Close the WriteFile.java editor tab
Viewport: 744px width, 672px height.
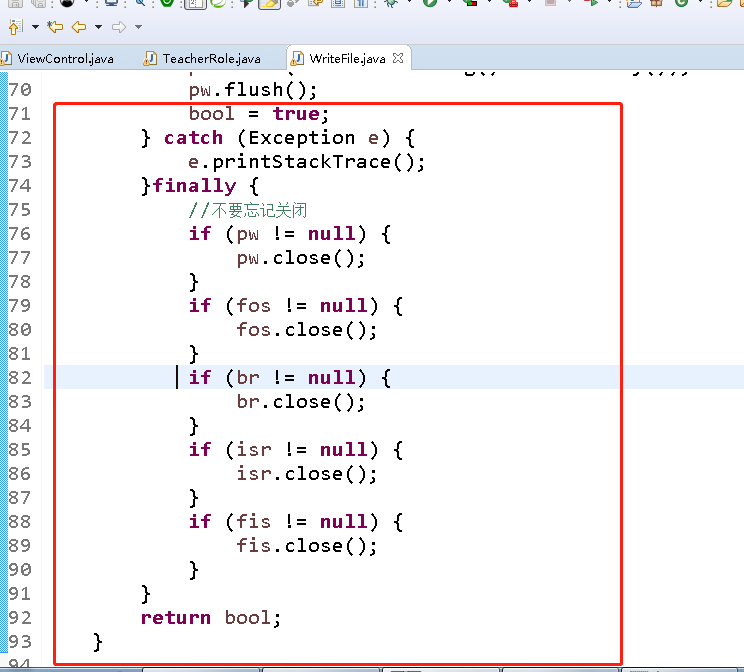pyautogui.click(x=398, y=58)
